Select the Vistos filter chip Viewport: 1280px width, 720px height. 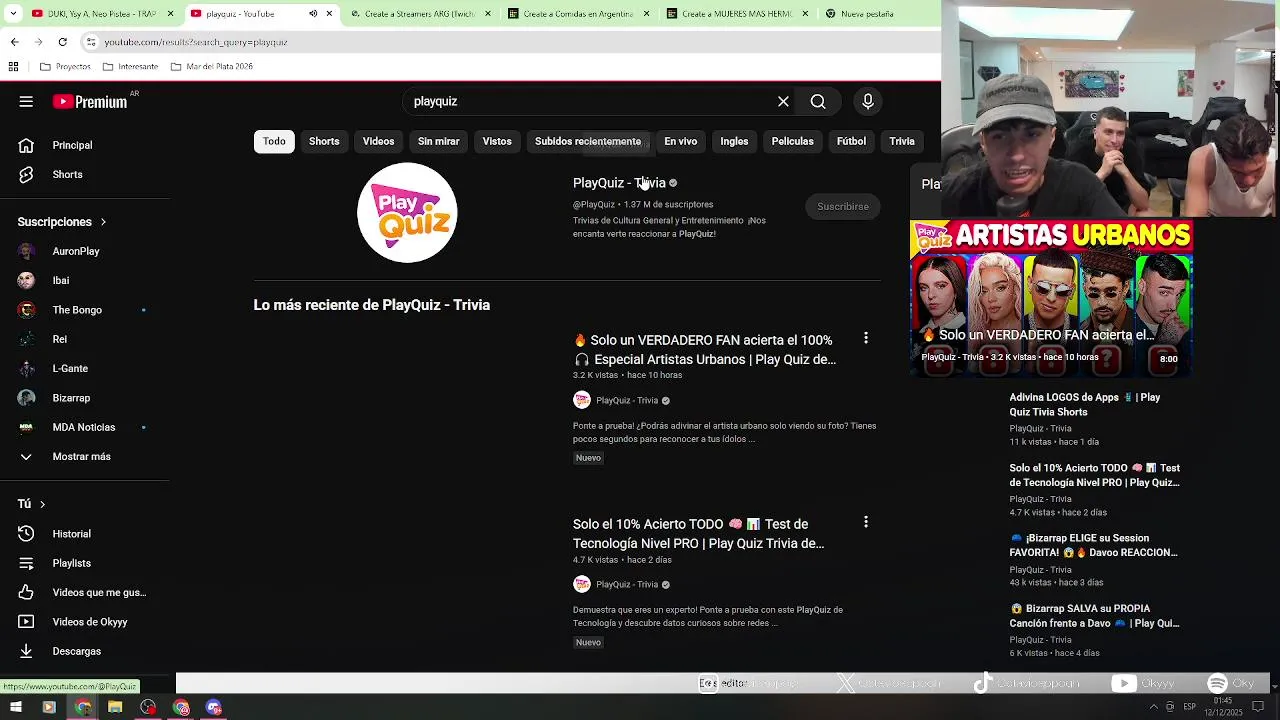497,141
